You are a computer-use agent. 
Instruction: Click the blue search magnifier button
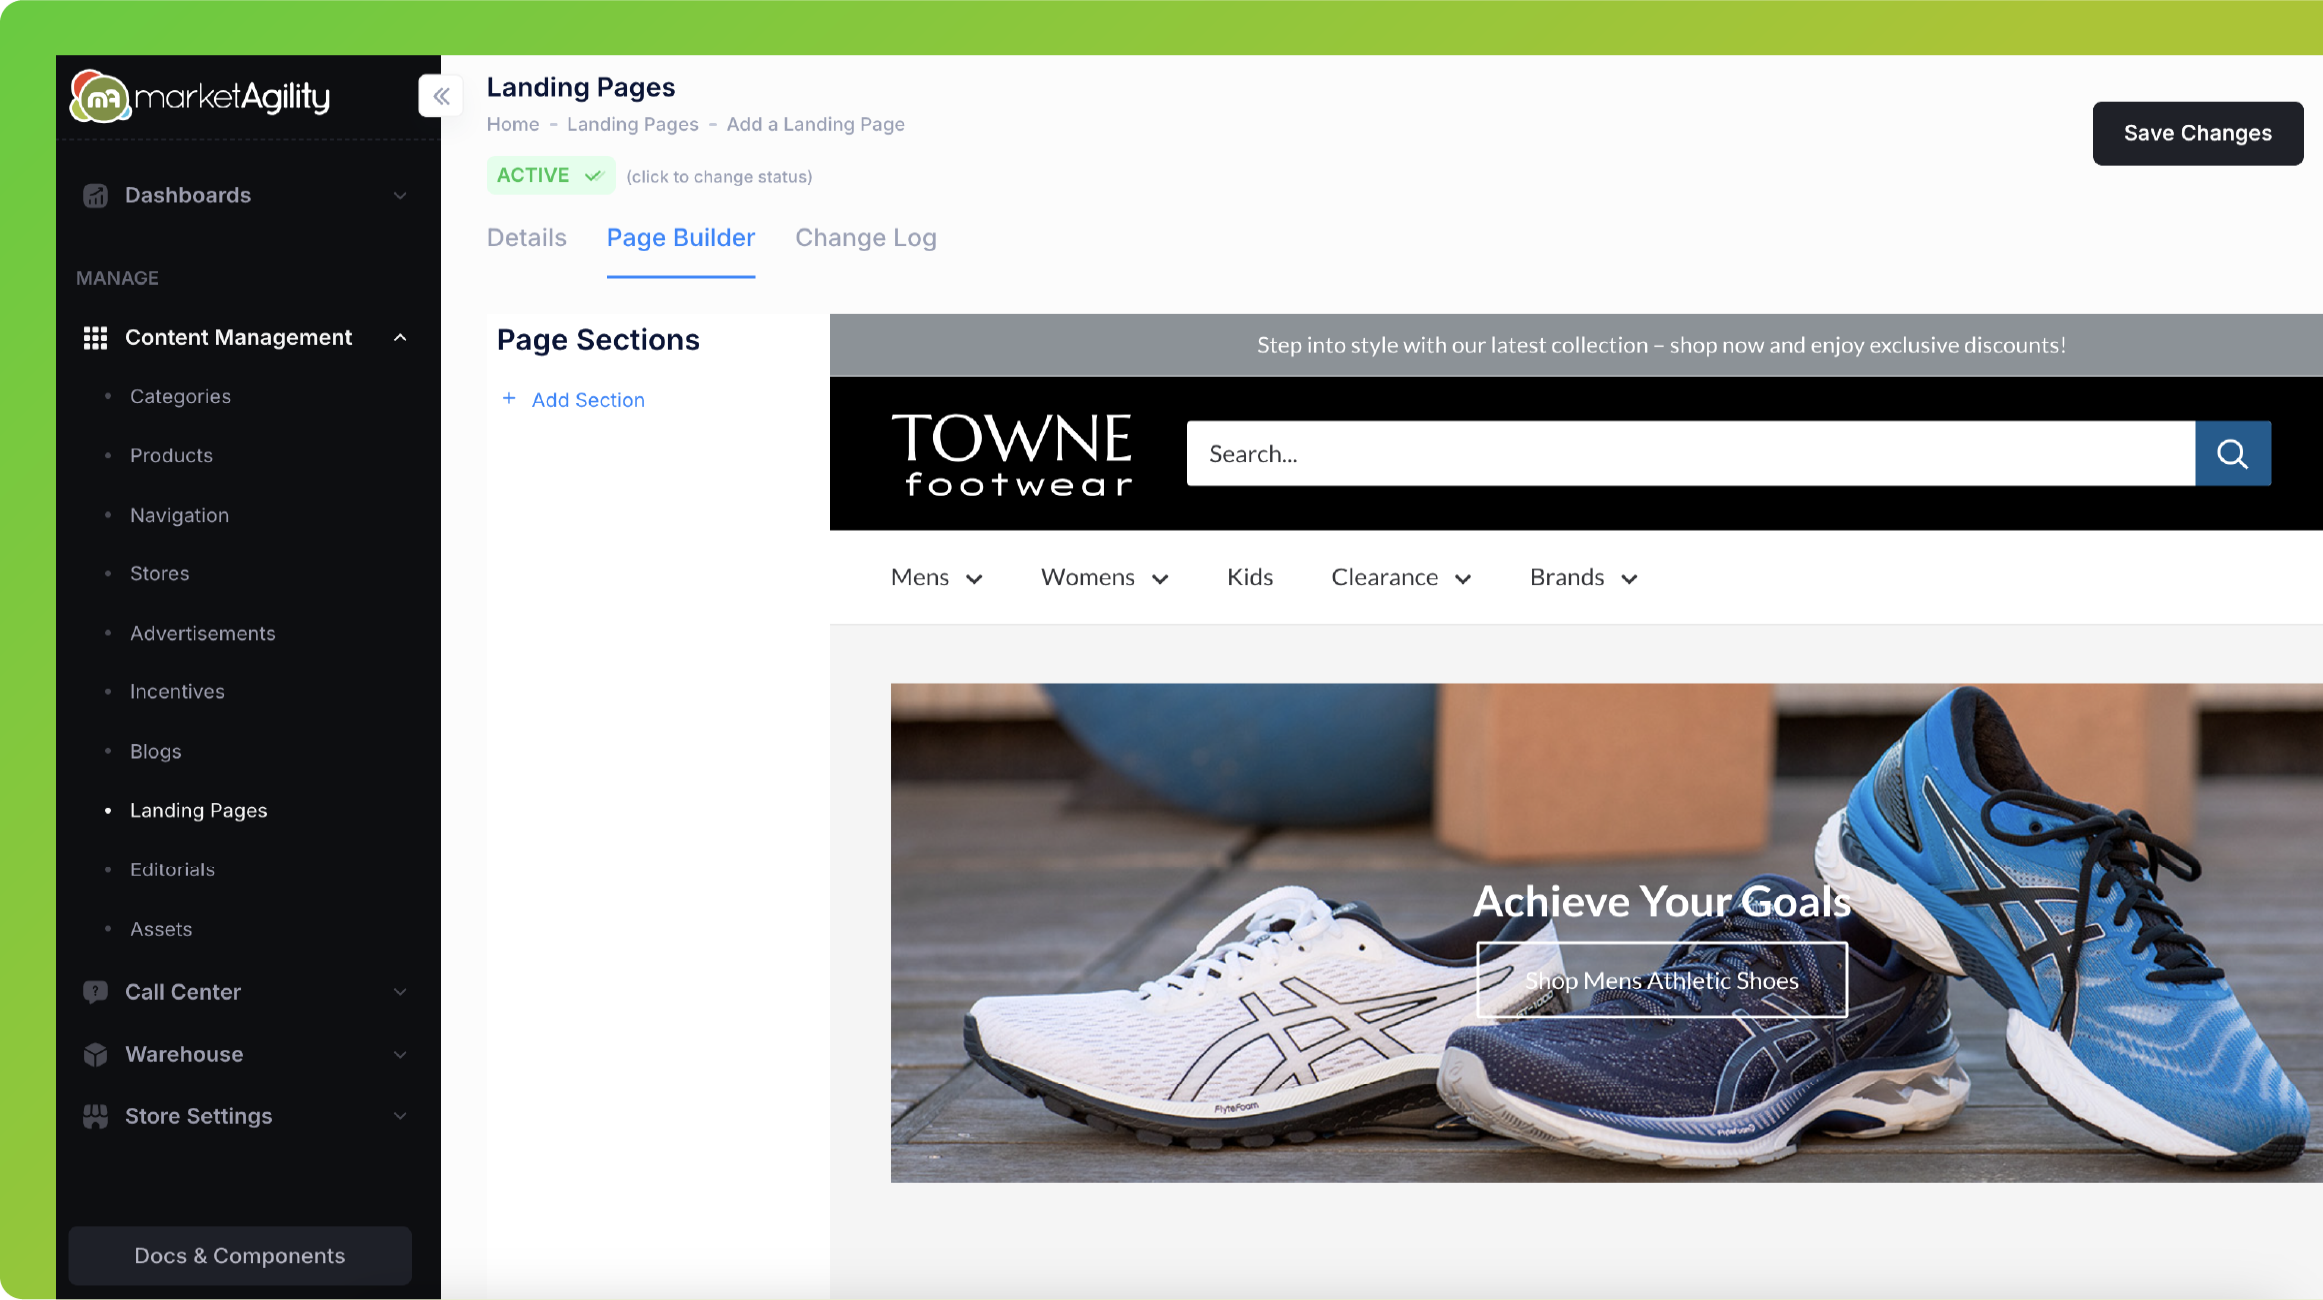tap(2232, 454)
